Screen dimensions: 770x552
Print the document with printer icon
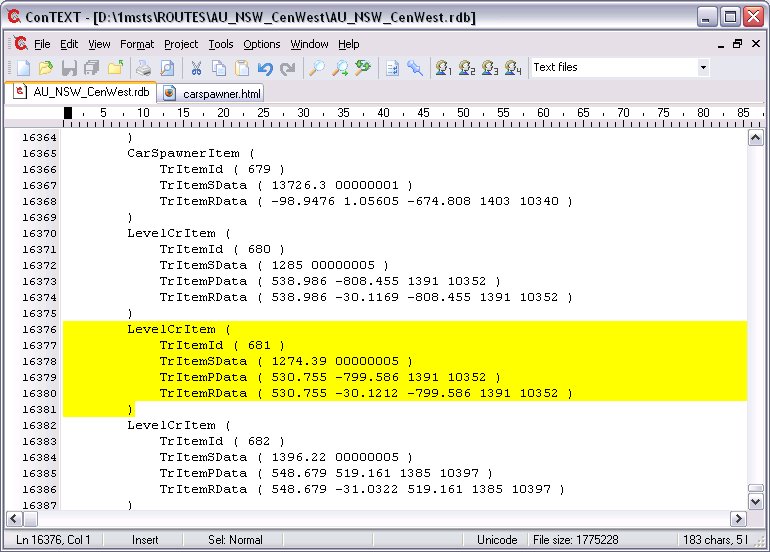(x=143, y=68)
